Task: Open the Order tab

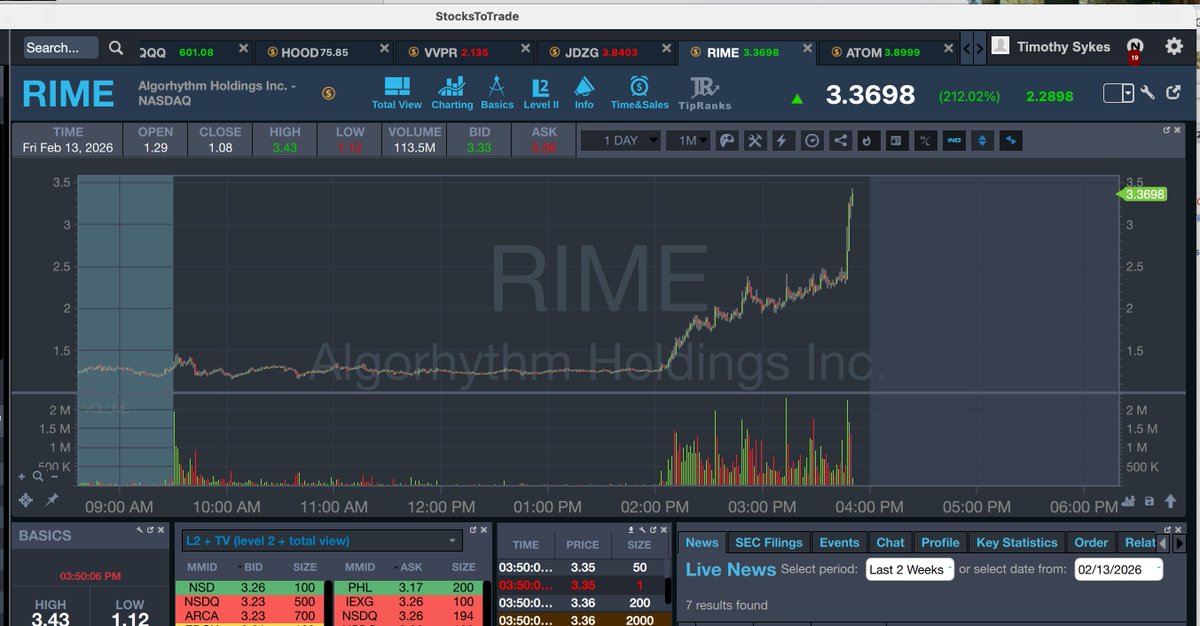Action: pos(1091,542)
